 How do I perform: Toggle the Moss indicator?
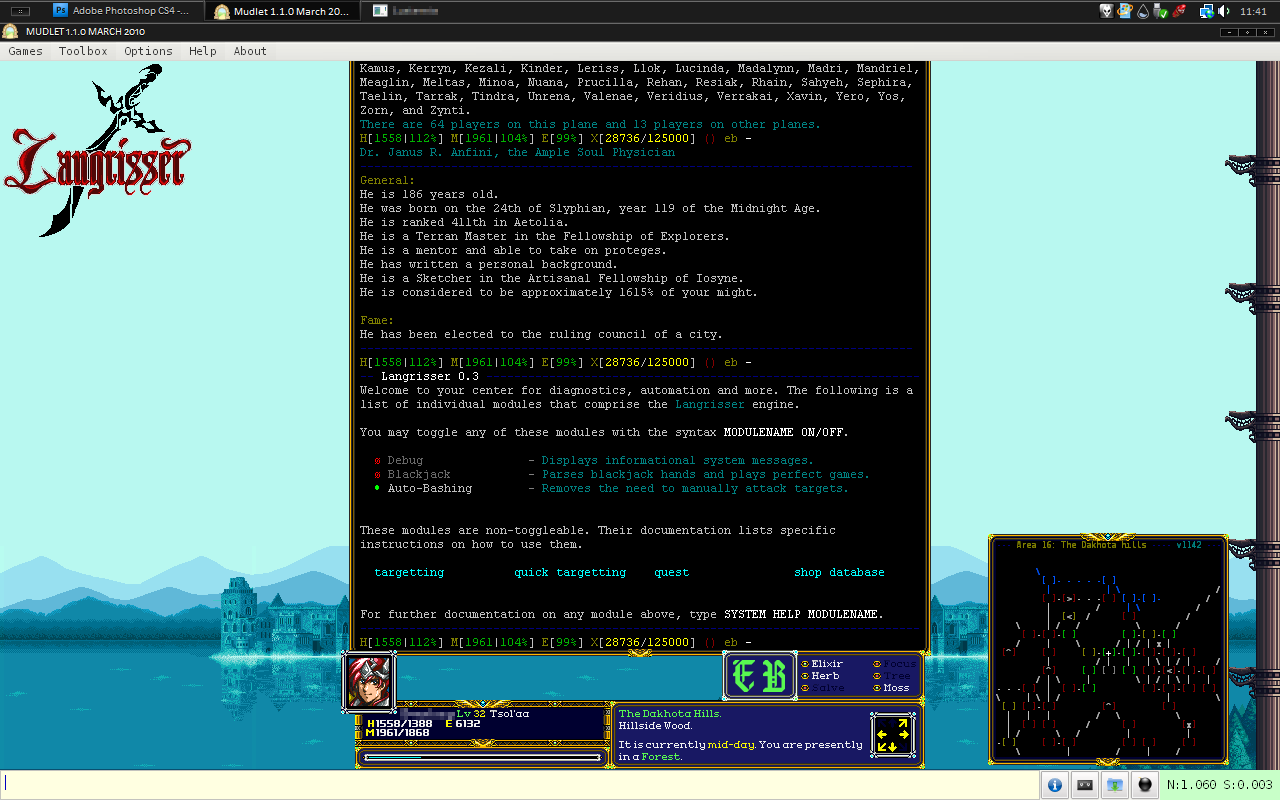(x=891, y=688)
